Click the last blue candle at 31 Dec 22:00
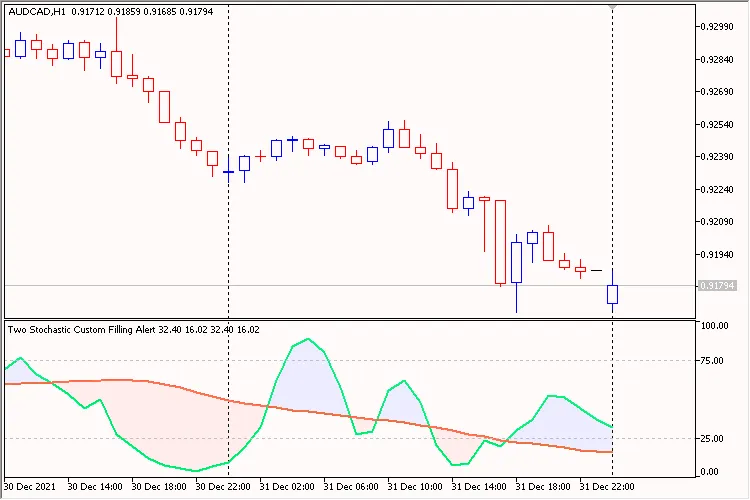This screenshot has width=750, height=500. pyautogui.click(x=612, y=294)
